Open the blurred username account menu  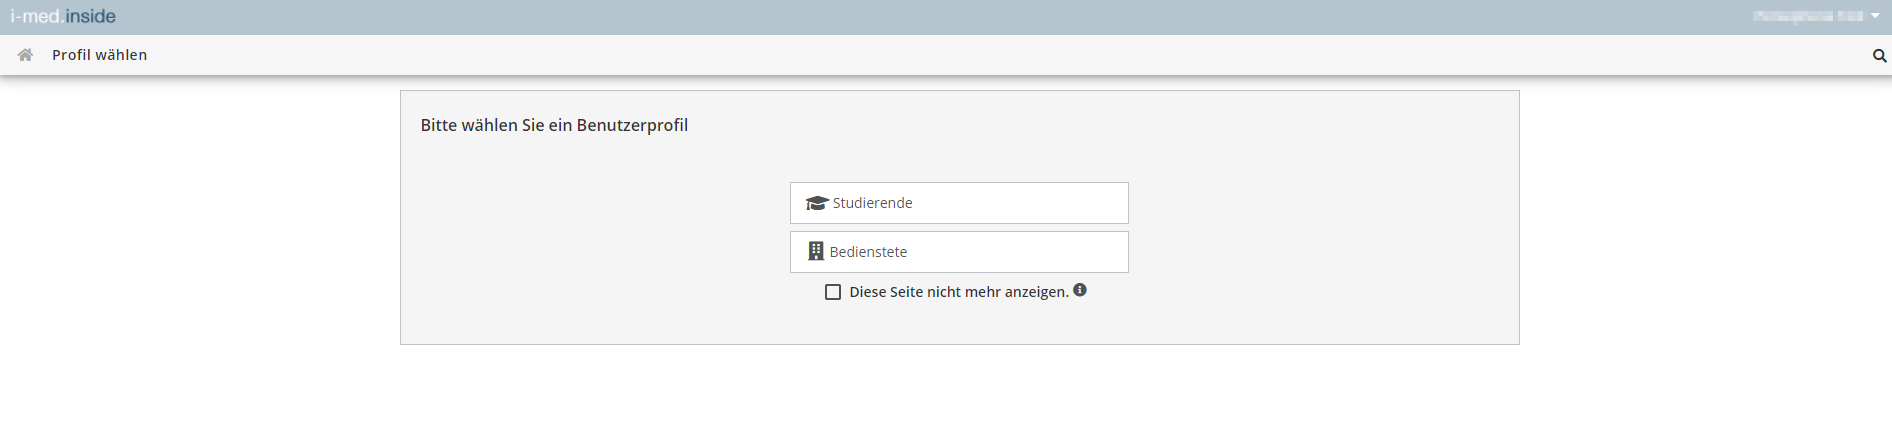pyautogui.click(x=1808, y=16)
